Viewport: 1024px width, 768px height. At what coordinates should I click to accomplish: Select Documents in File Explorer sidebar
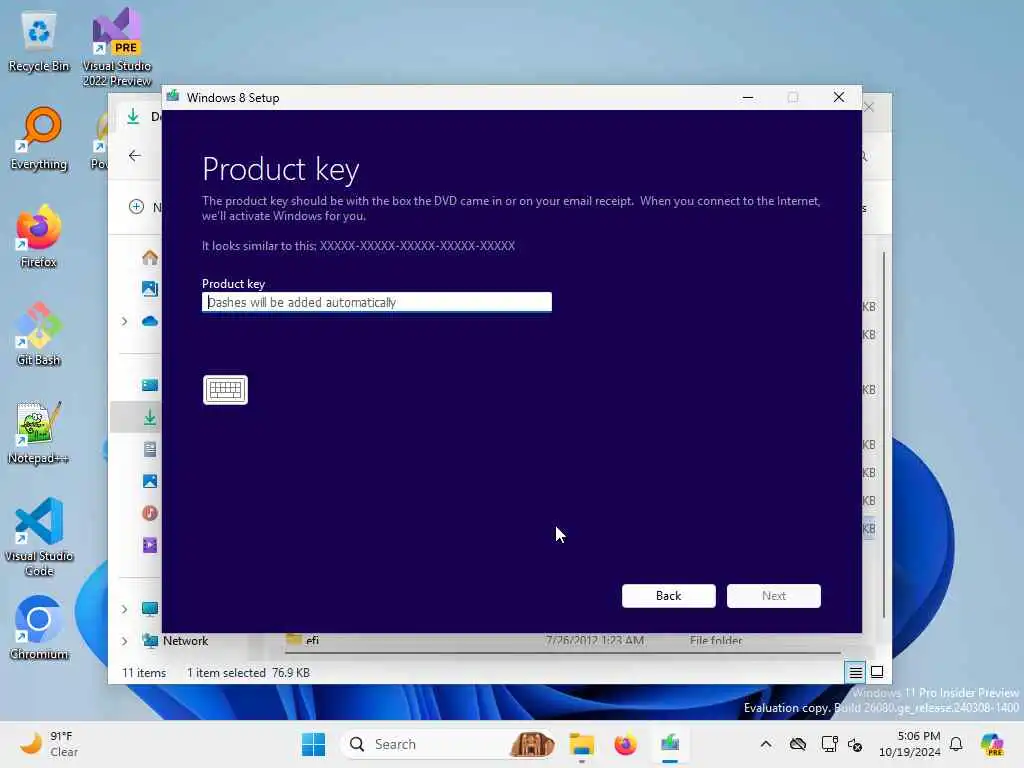coord(150,449)
